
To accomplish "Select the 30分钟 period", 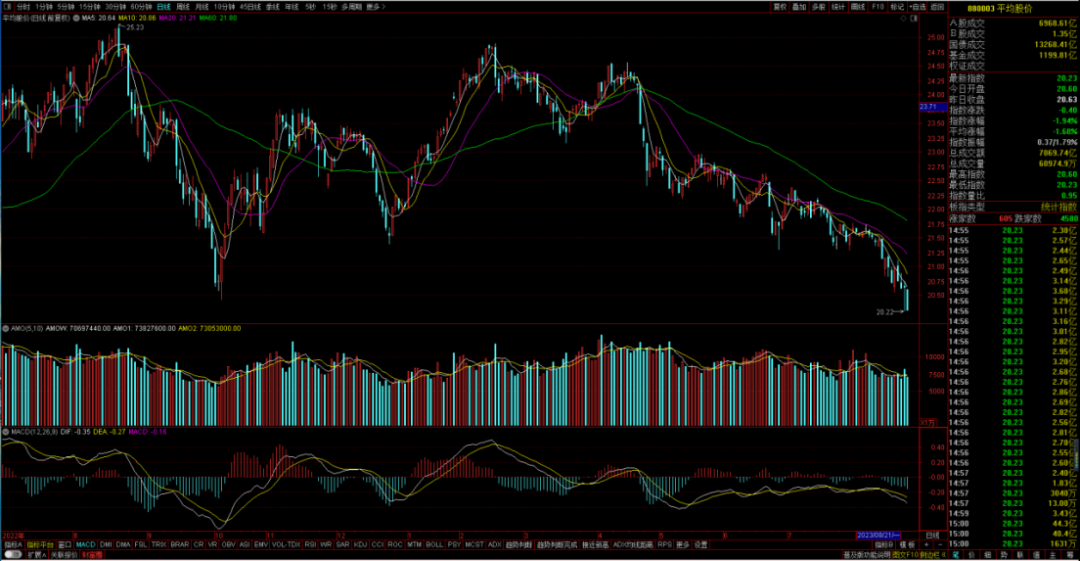I will point(115,6).
